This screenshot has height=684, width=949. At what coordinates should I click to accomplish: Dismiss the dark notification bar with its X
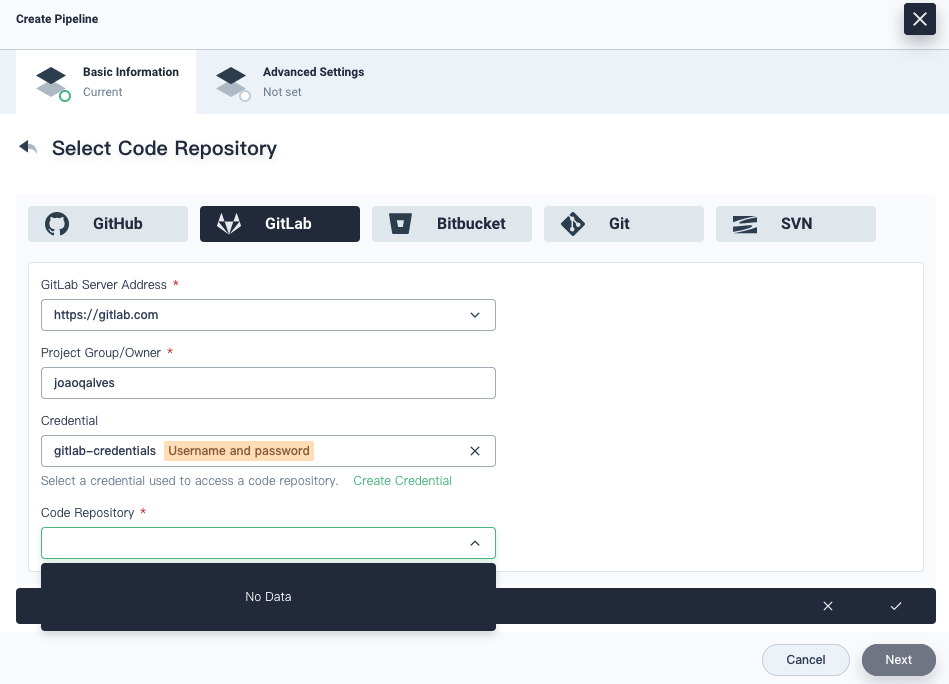coord(828,606)
